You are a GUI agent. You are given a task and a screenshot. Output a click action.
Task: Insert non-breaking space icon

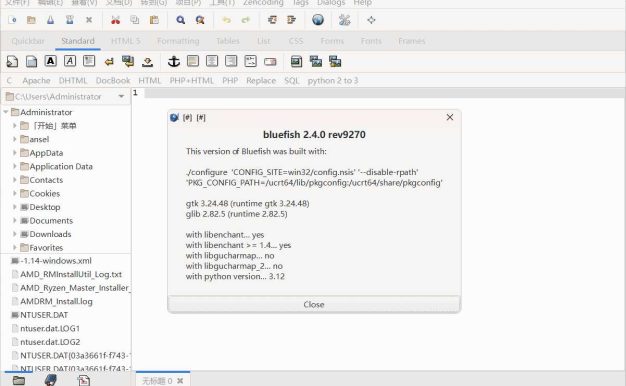coord(147,62)
